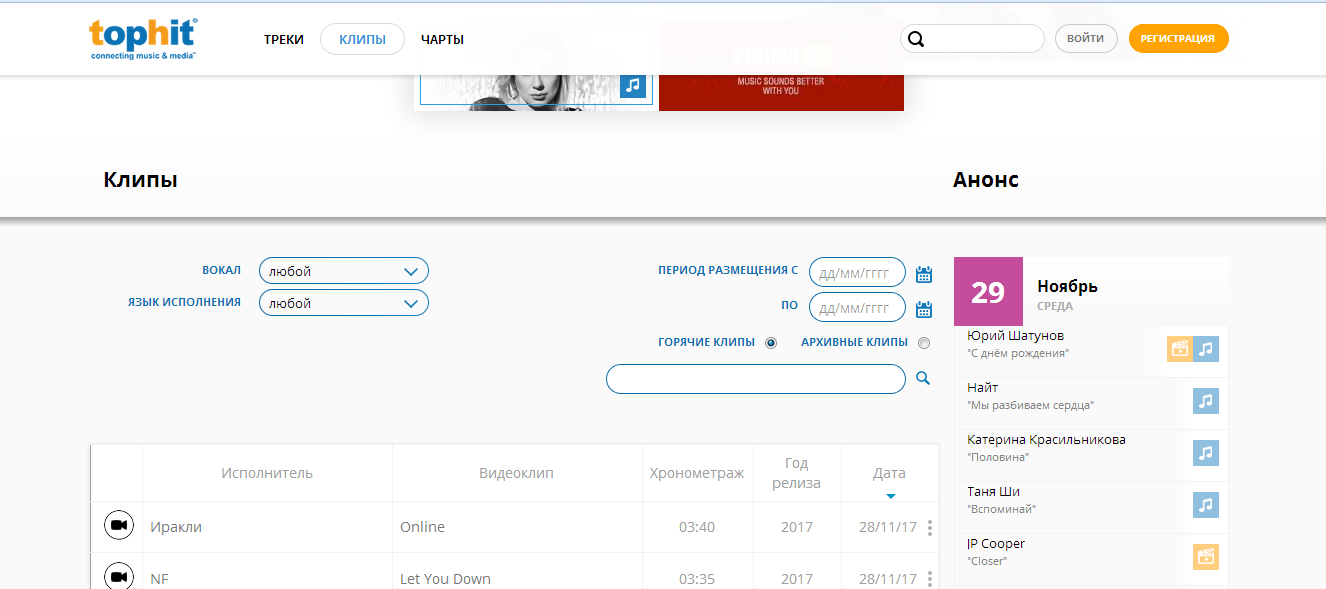Click the 'Войти' login button
This screenshot has width=1326, height=589.
(x=1085, y=38)
